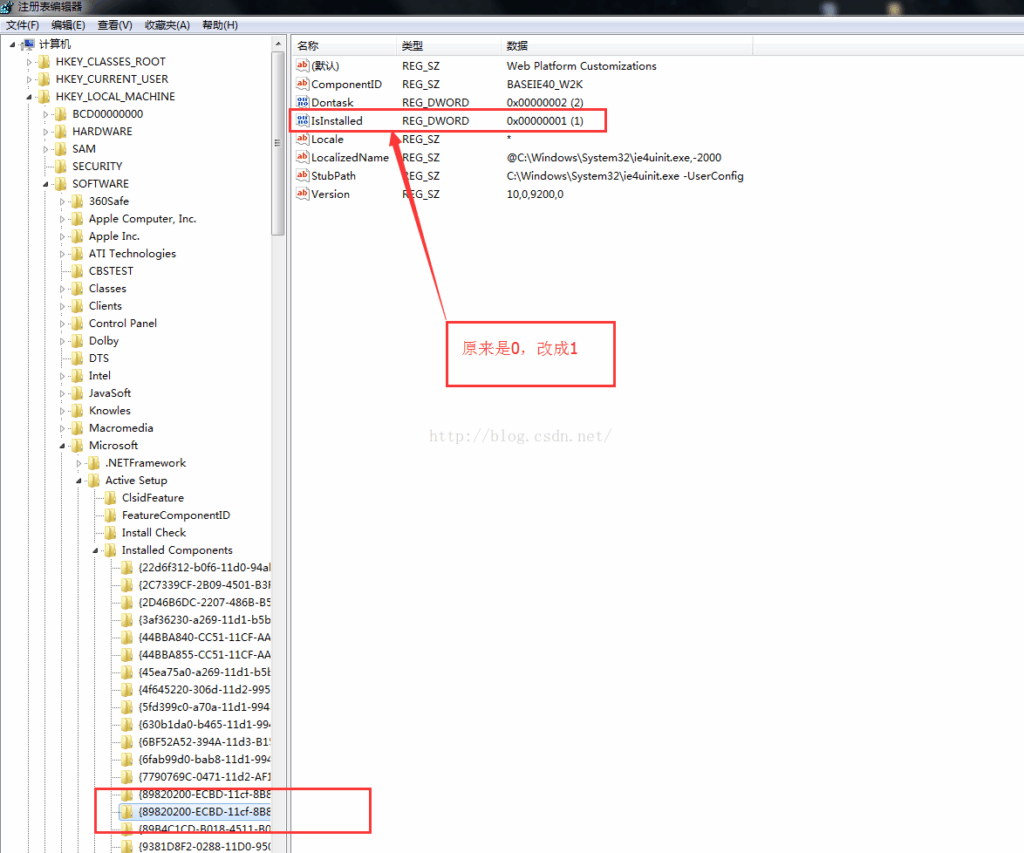This screenshot has height=853, width=1024.
Task: Open the 文件(F) menu
Action: (x=23, y=25)
